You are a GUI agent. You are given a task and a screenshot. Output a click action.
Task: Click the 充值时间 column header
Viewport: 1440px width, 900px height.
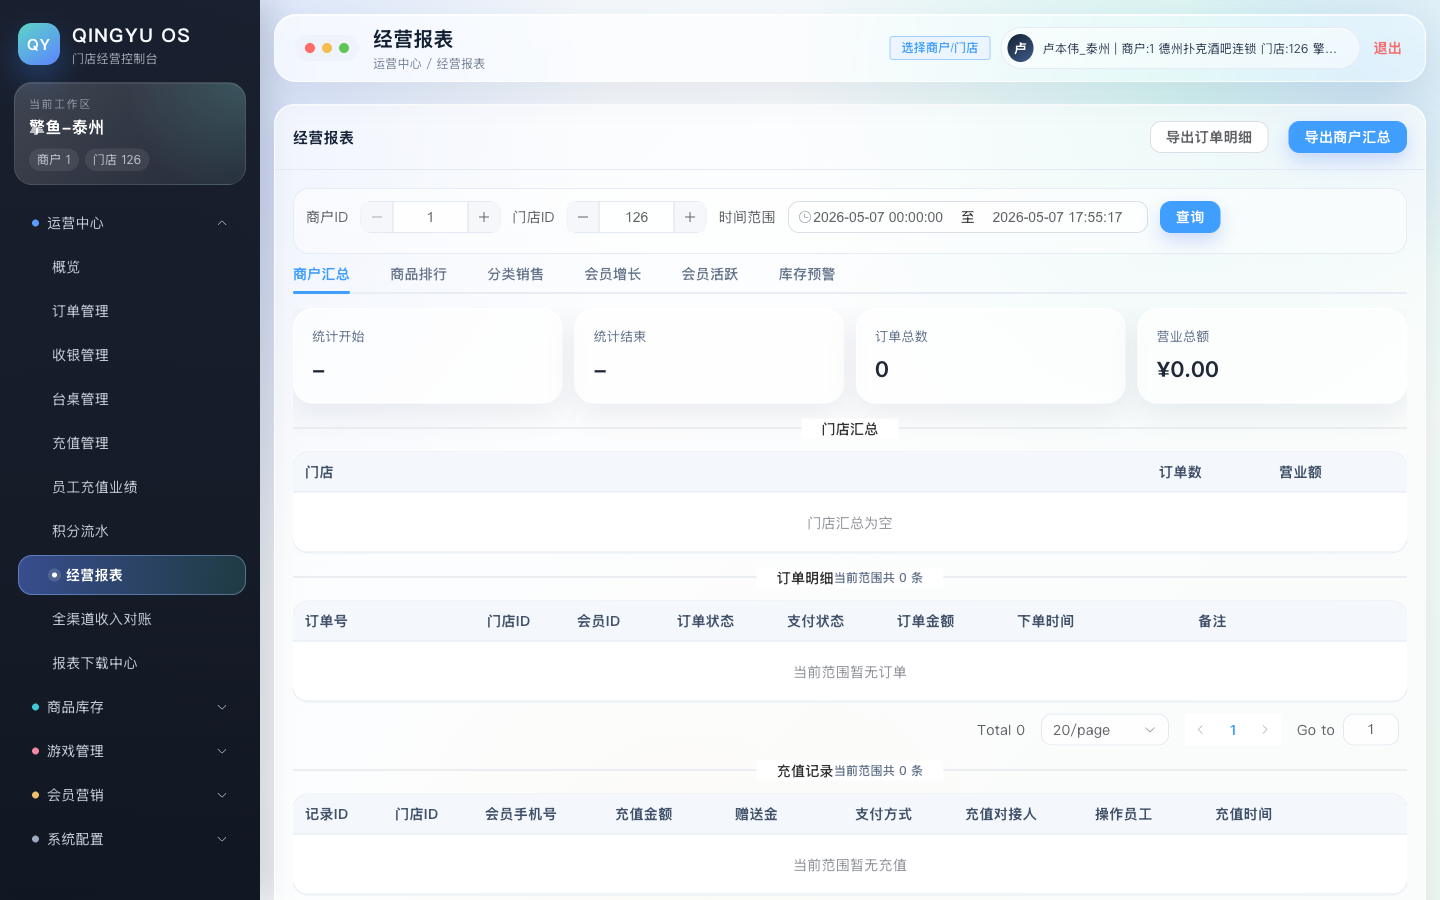[x=1243, y=814]
